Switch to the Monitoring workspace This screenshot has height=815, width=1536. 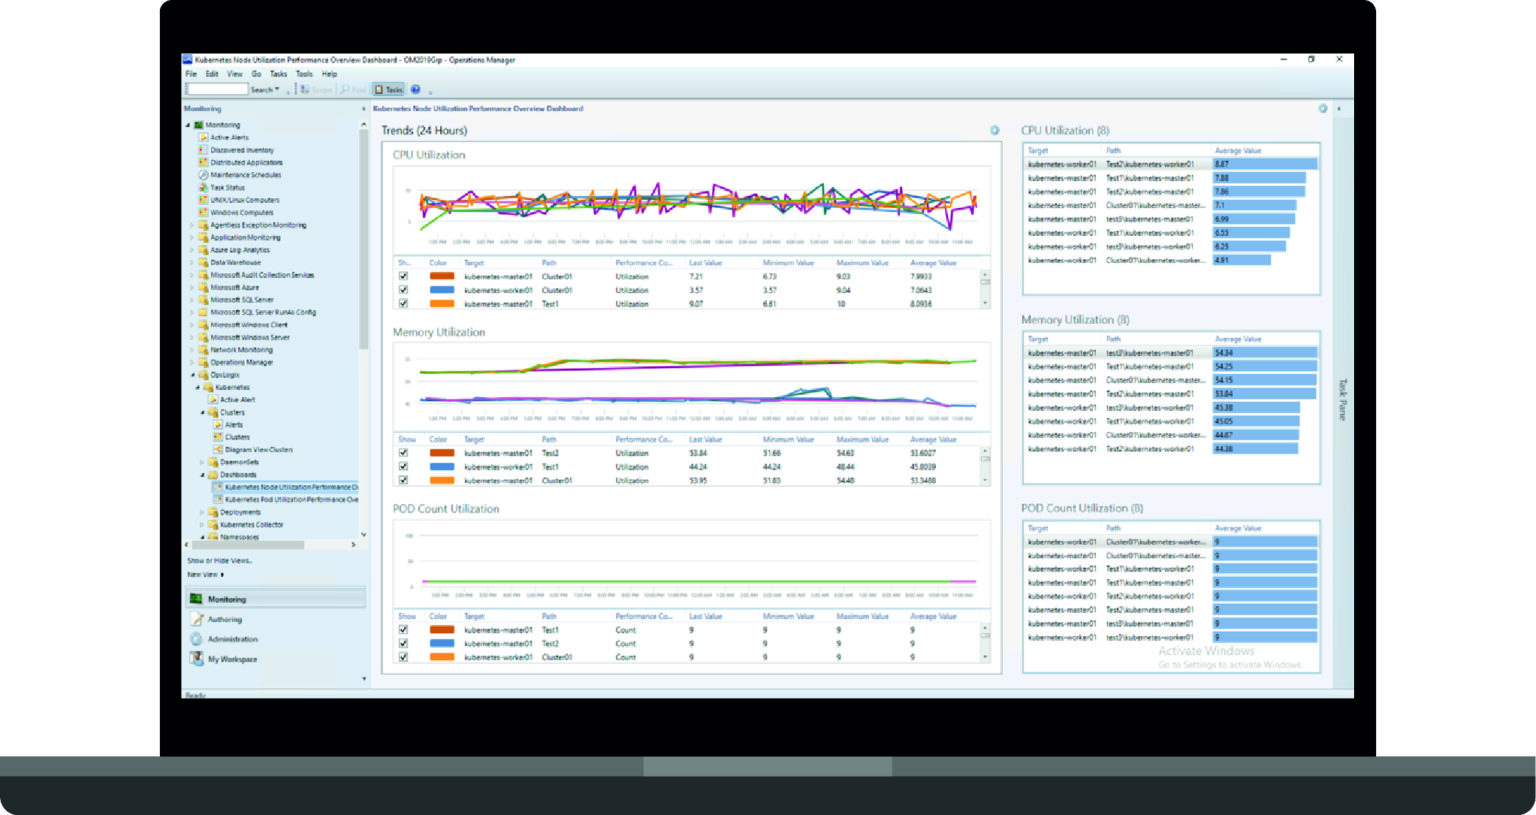(275, 599)
